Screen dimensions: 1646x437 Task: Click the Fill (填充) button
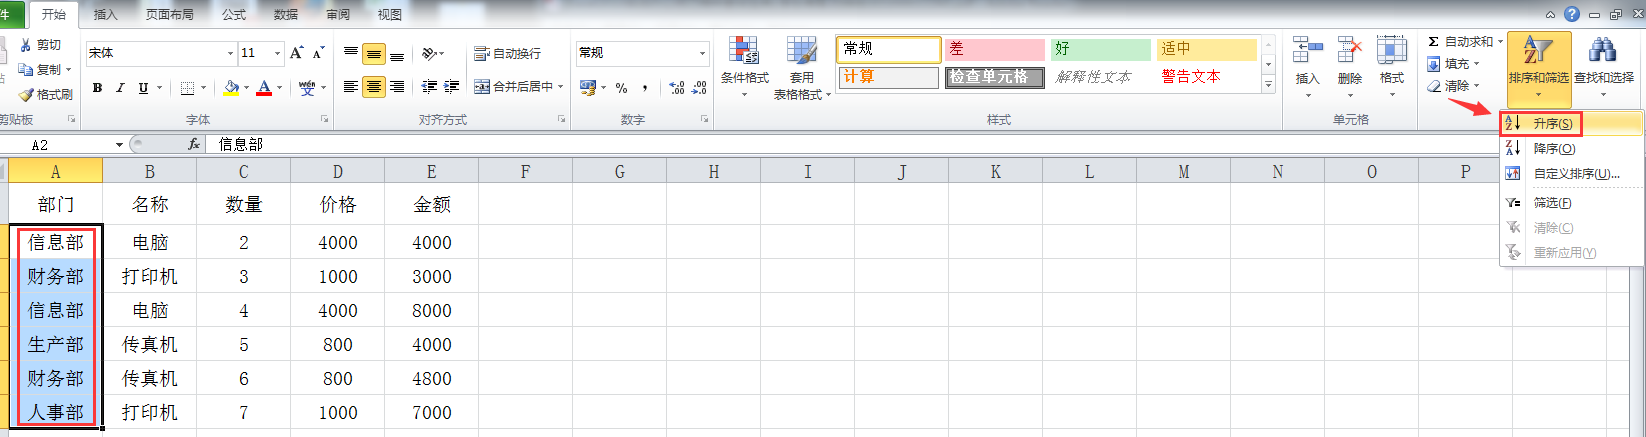tap(1453, 63)
